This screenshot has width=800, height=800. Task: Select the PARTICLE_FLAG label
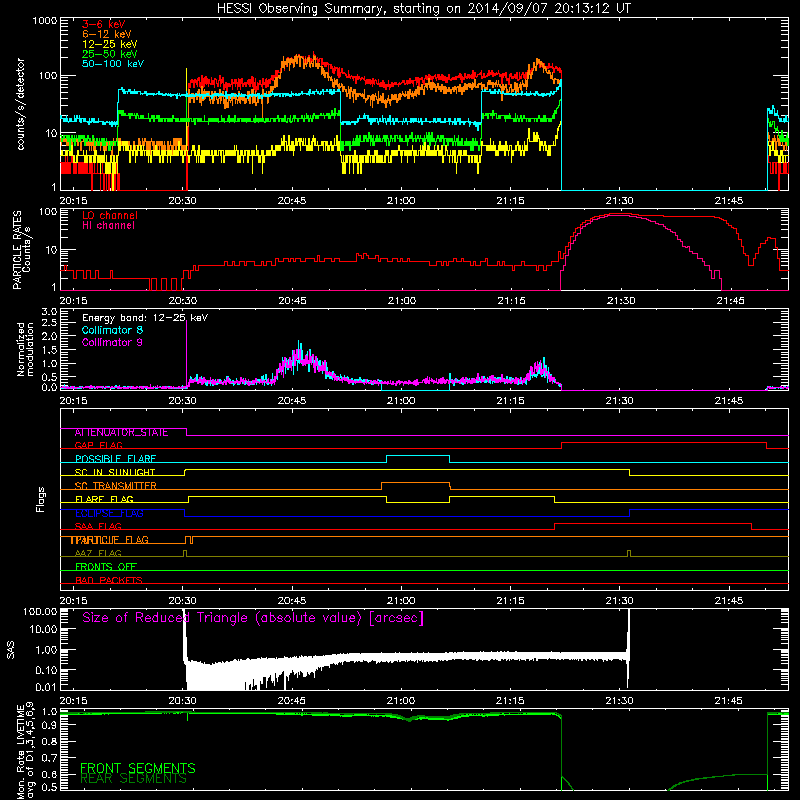click(110, 540)
